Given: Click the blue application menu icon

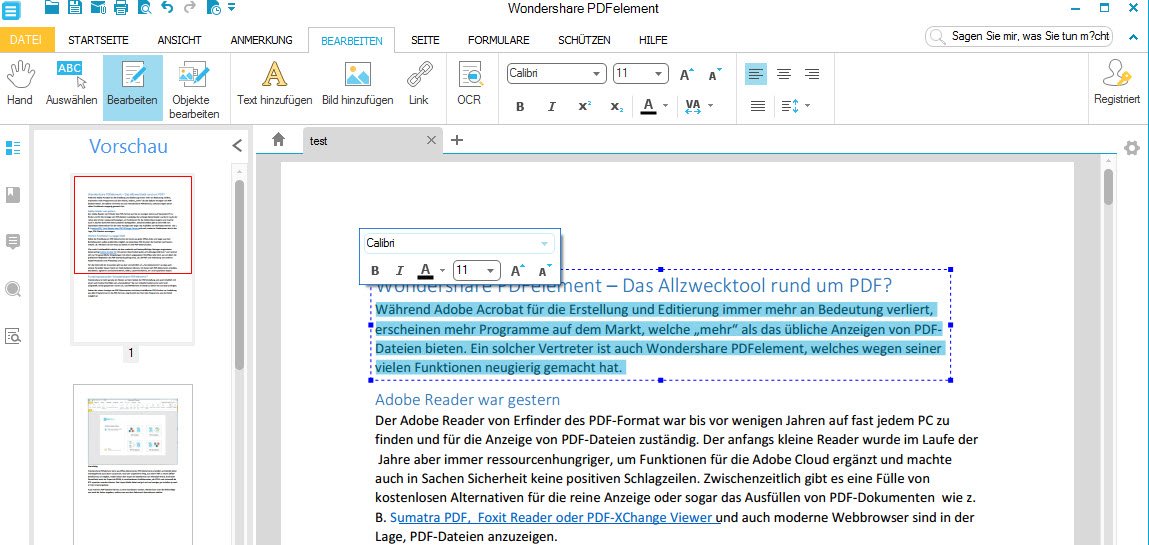Looking at the screenshot, I should pos(12,10).
